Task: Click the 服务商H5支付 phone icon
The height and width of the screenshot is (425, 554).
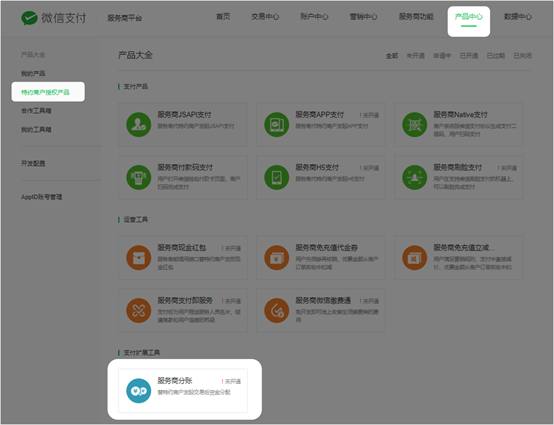Action: tap(277, 177)
